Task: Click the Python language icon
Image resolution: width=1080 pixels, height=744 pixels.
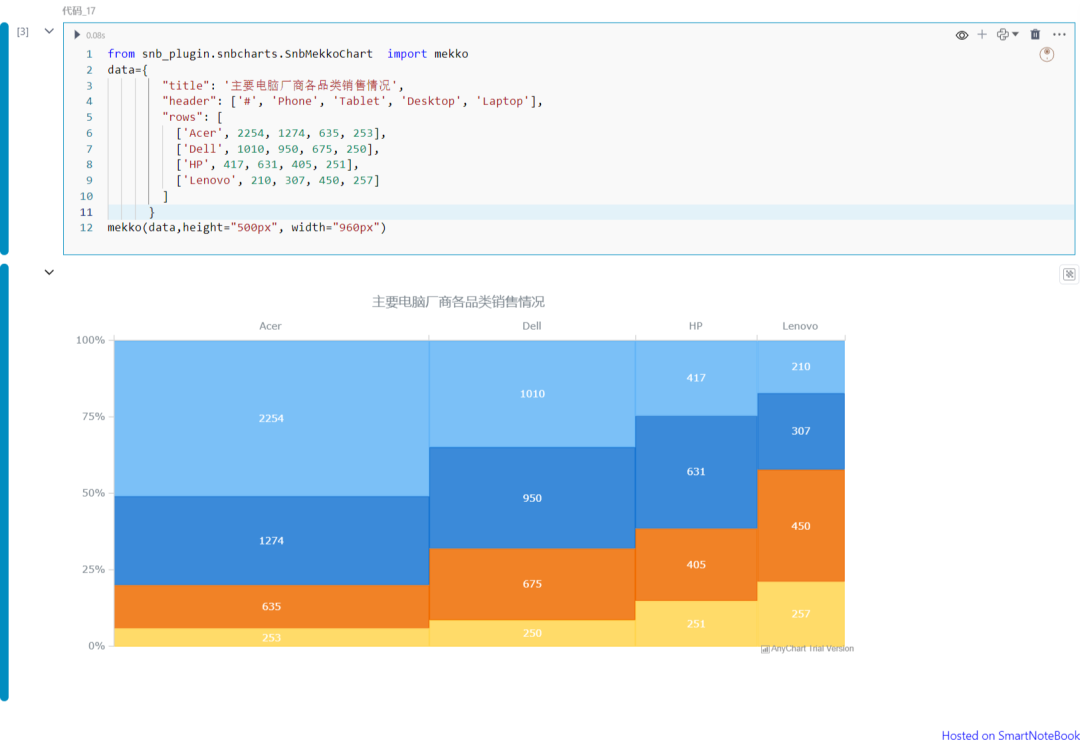Action: (1002, 34)
